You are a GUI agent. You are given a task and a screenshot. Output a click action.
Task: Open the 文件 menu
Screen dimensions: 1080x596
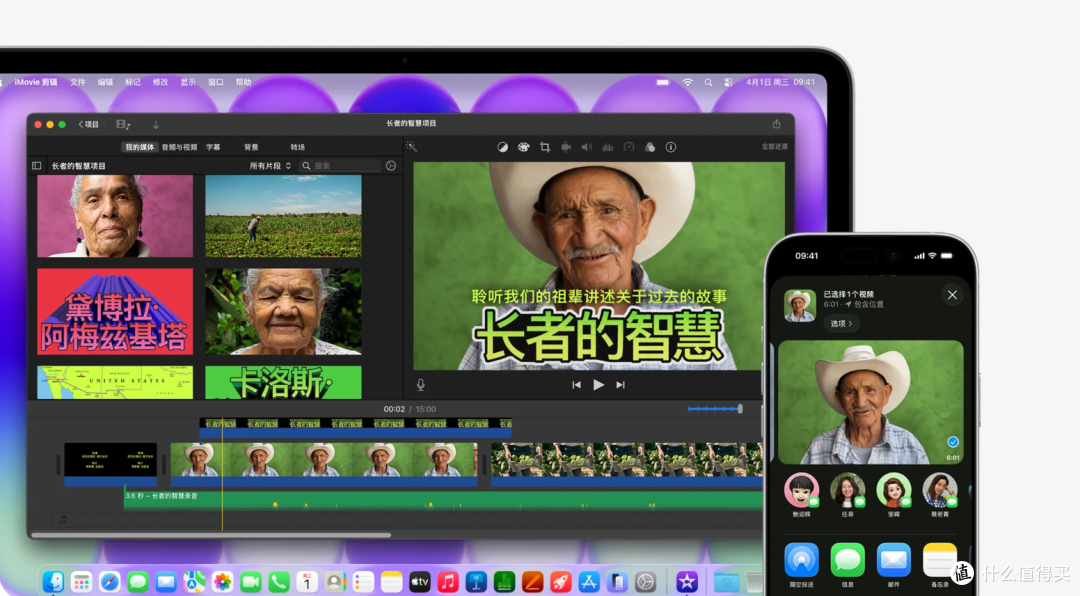(x=78, y=82)
